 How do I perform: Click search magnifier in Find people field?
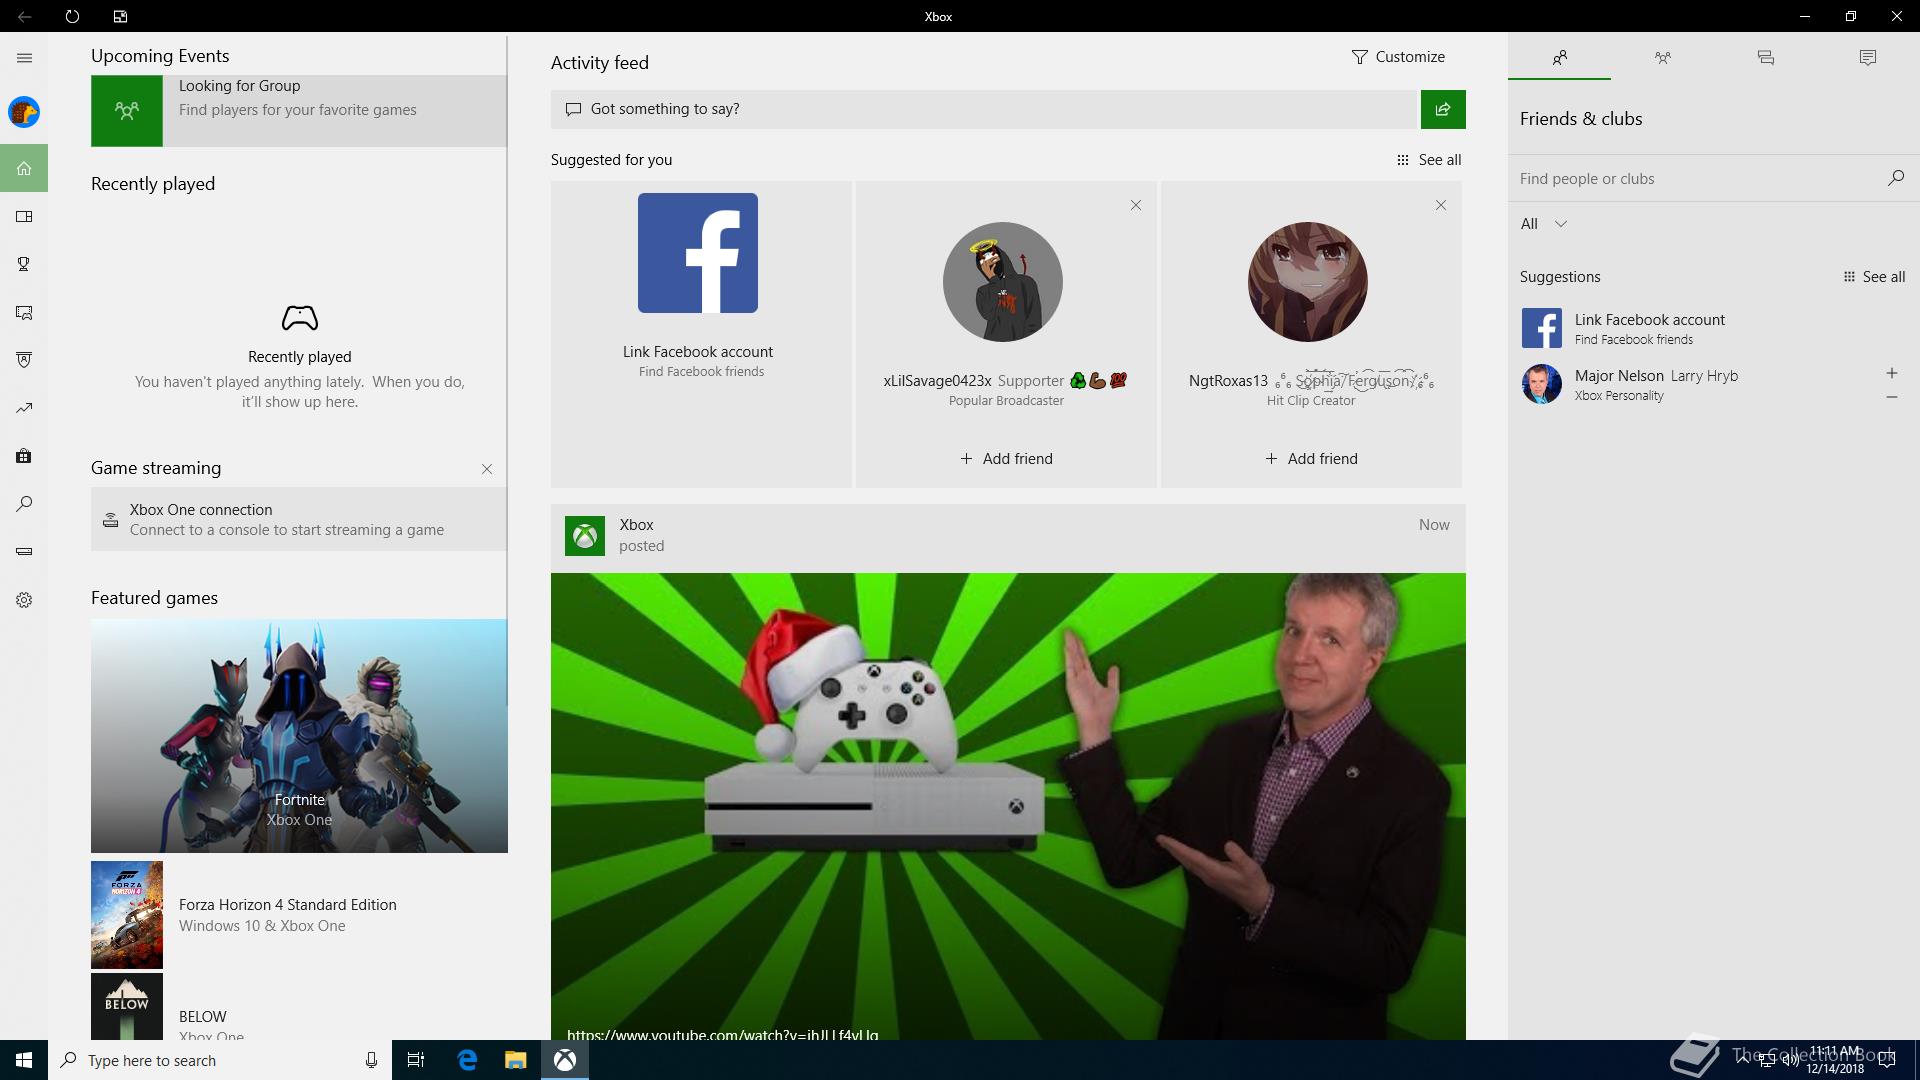[x=1895, y=178]
